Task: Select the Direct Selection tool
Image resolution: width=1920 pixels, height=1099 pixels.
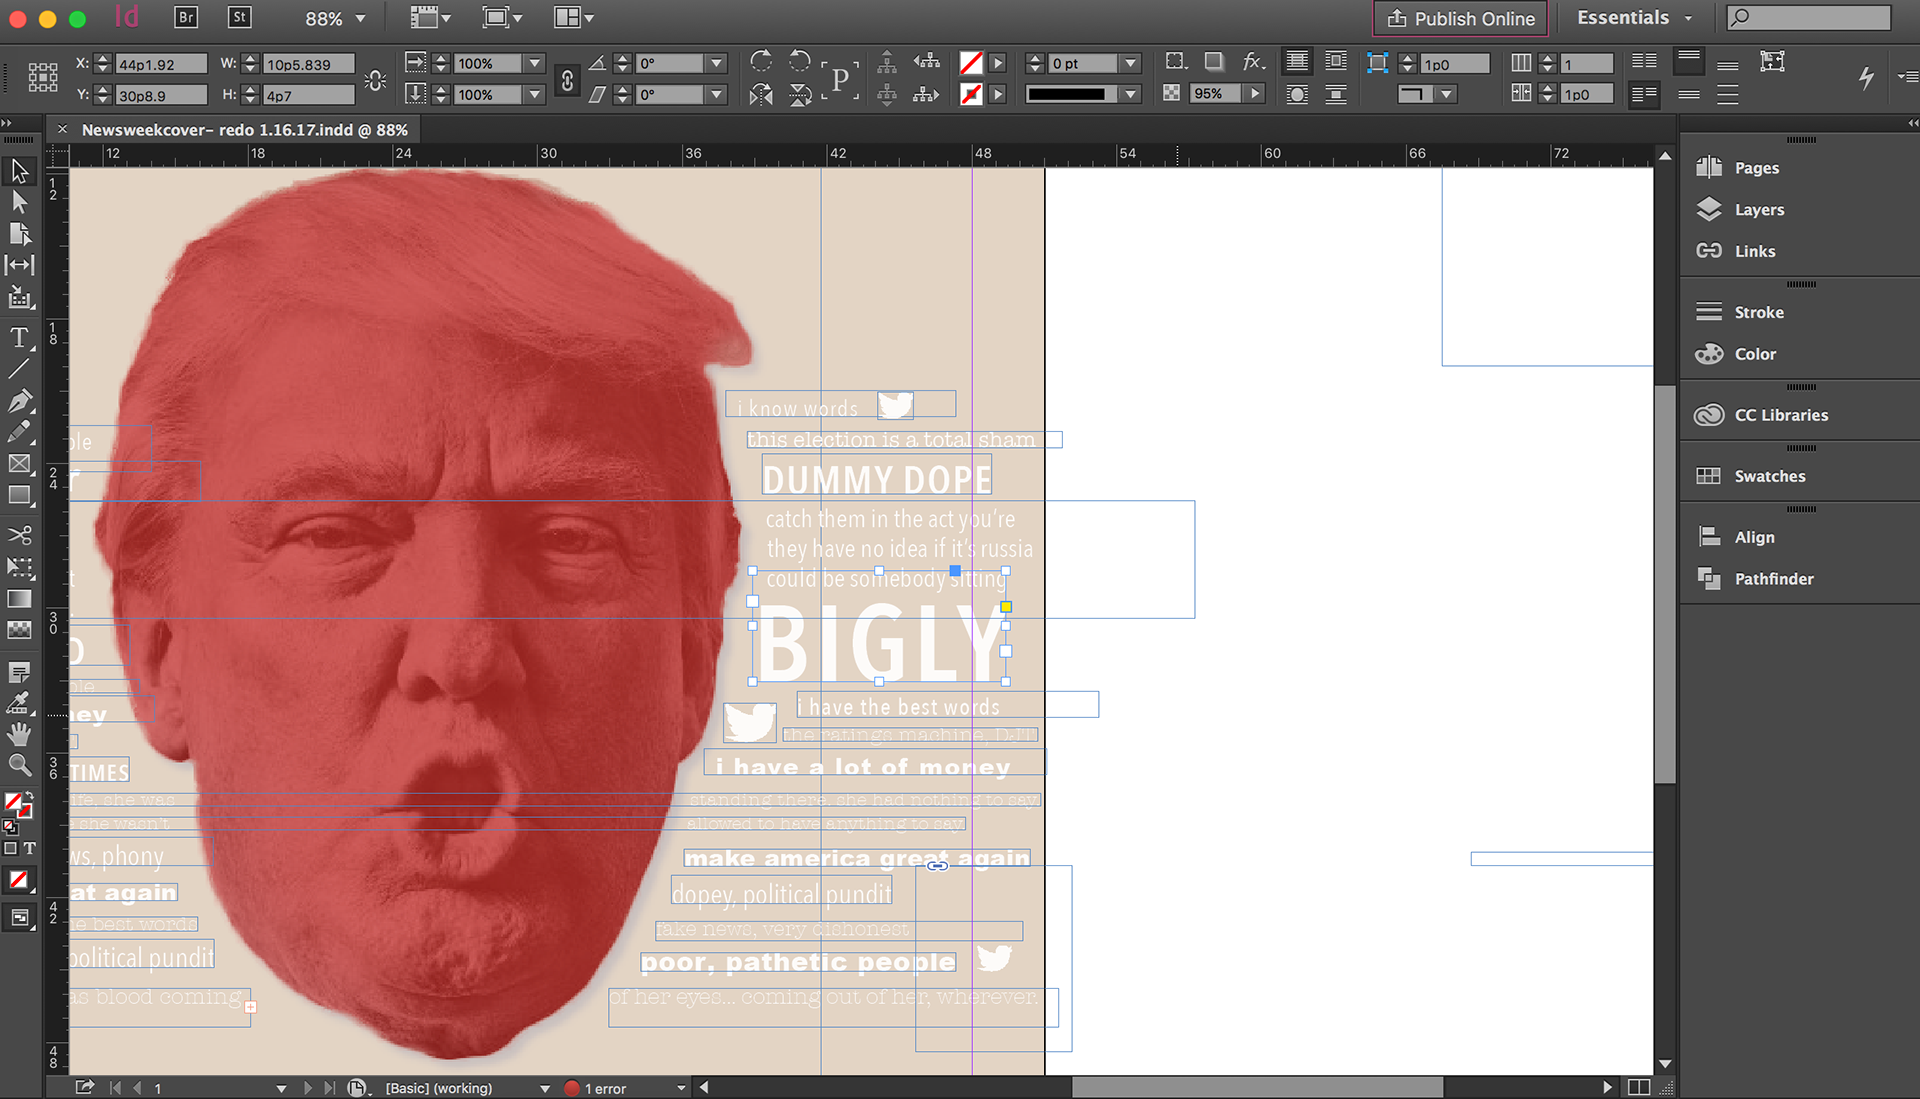Action: [19, 202]
